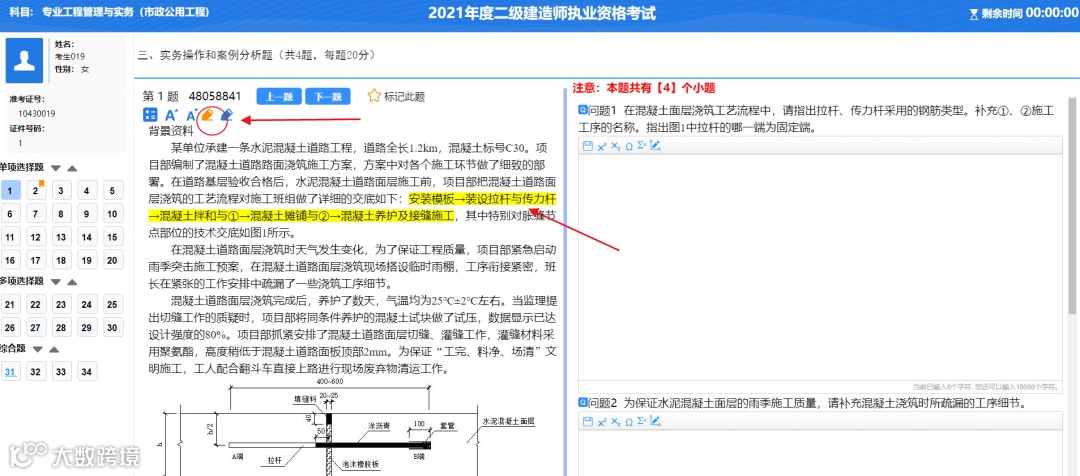Click section title 三、实务操作和案例分析题

[x=256, y=55]
